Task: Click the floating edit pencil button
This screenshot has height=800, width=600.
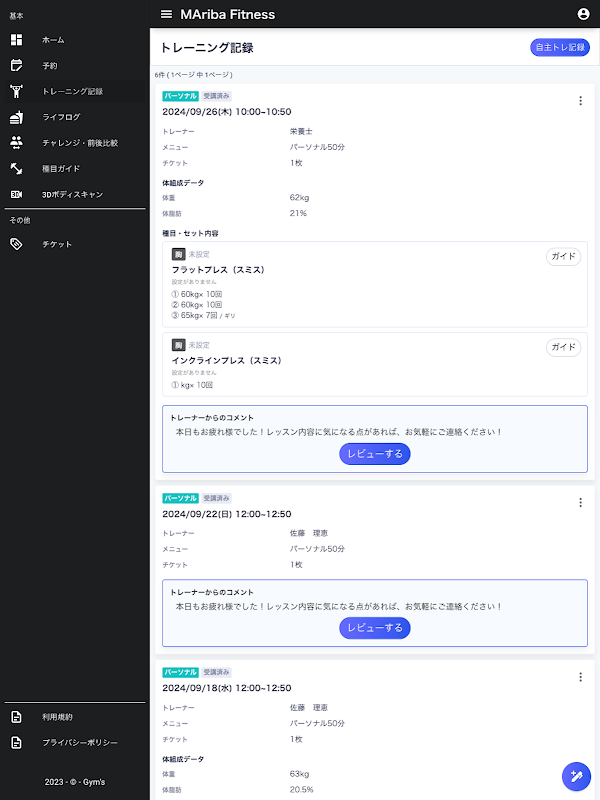Action: tap(576, 777)
